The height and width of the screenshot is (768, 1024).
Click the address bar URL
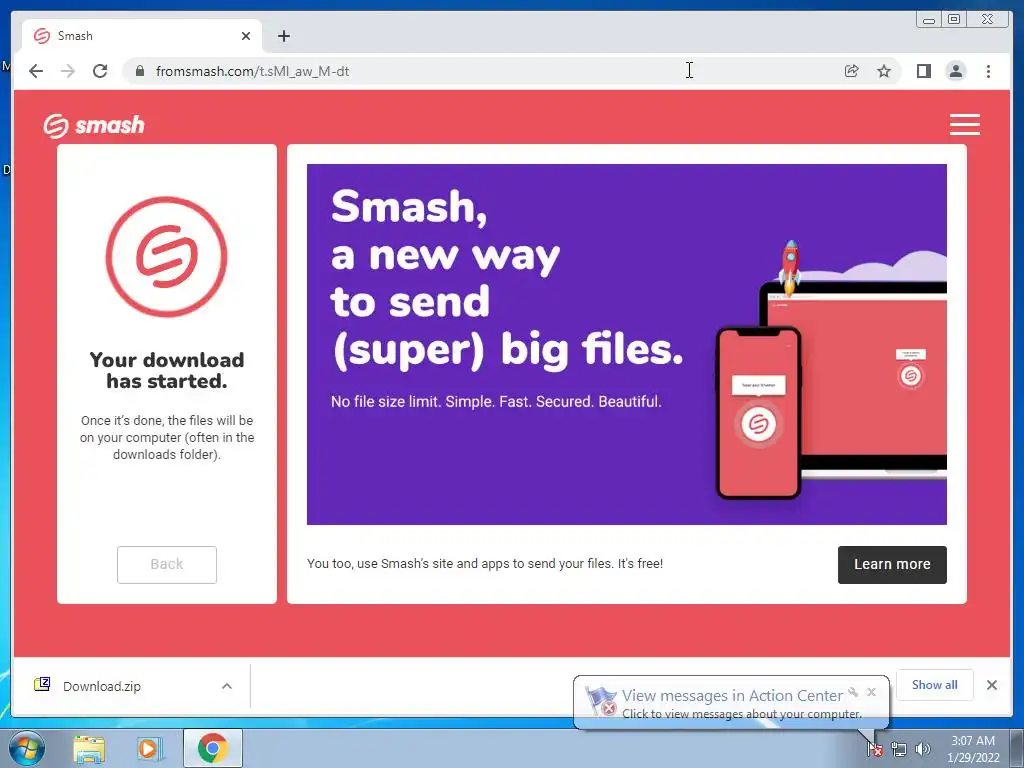click(x=252, y=71)
